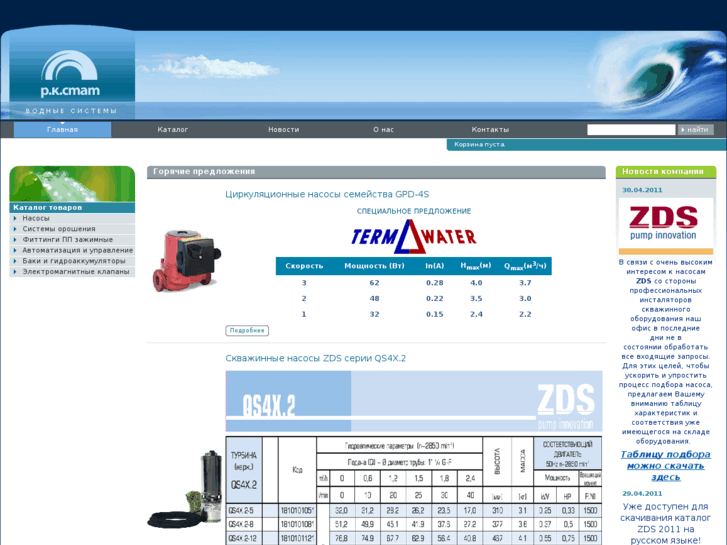Go to Новости in navigation bar
The image size is (727, 545).
coord(283,129)
